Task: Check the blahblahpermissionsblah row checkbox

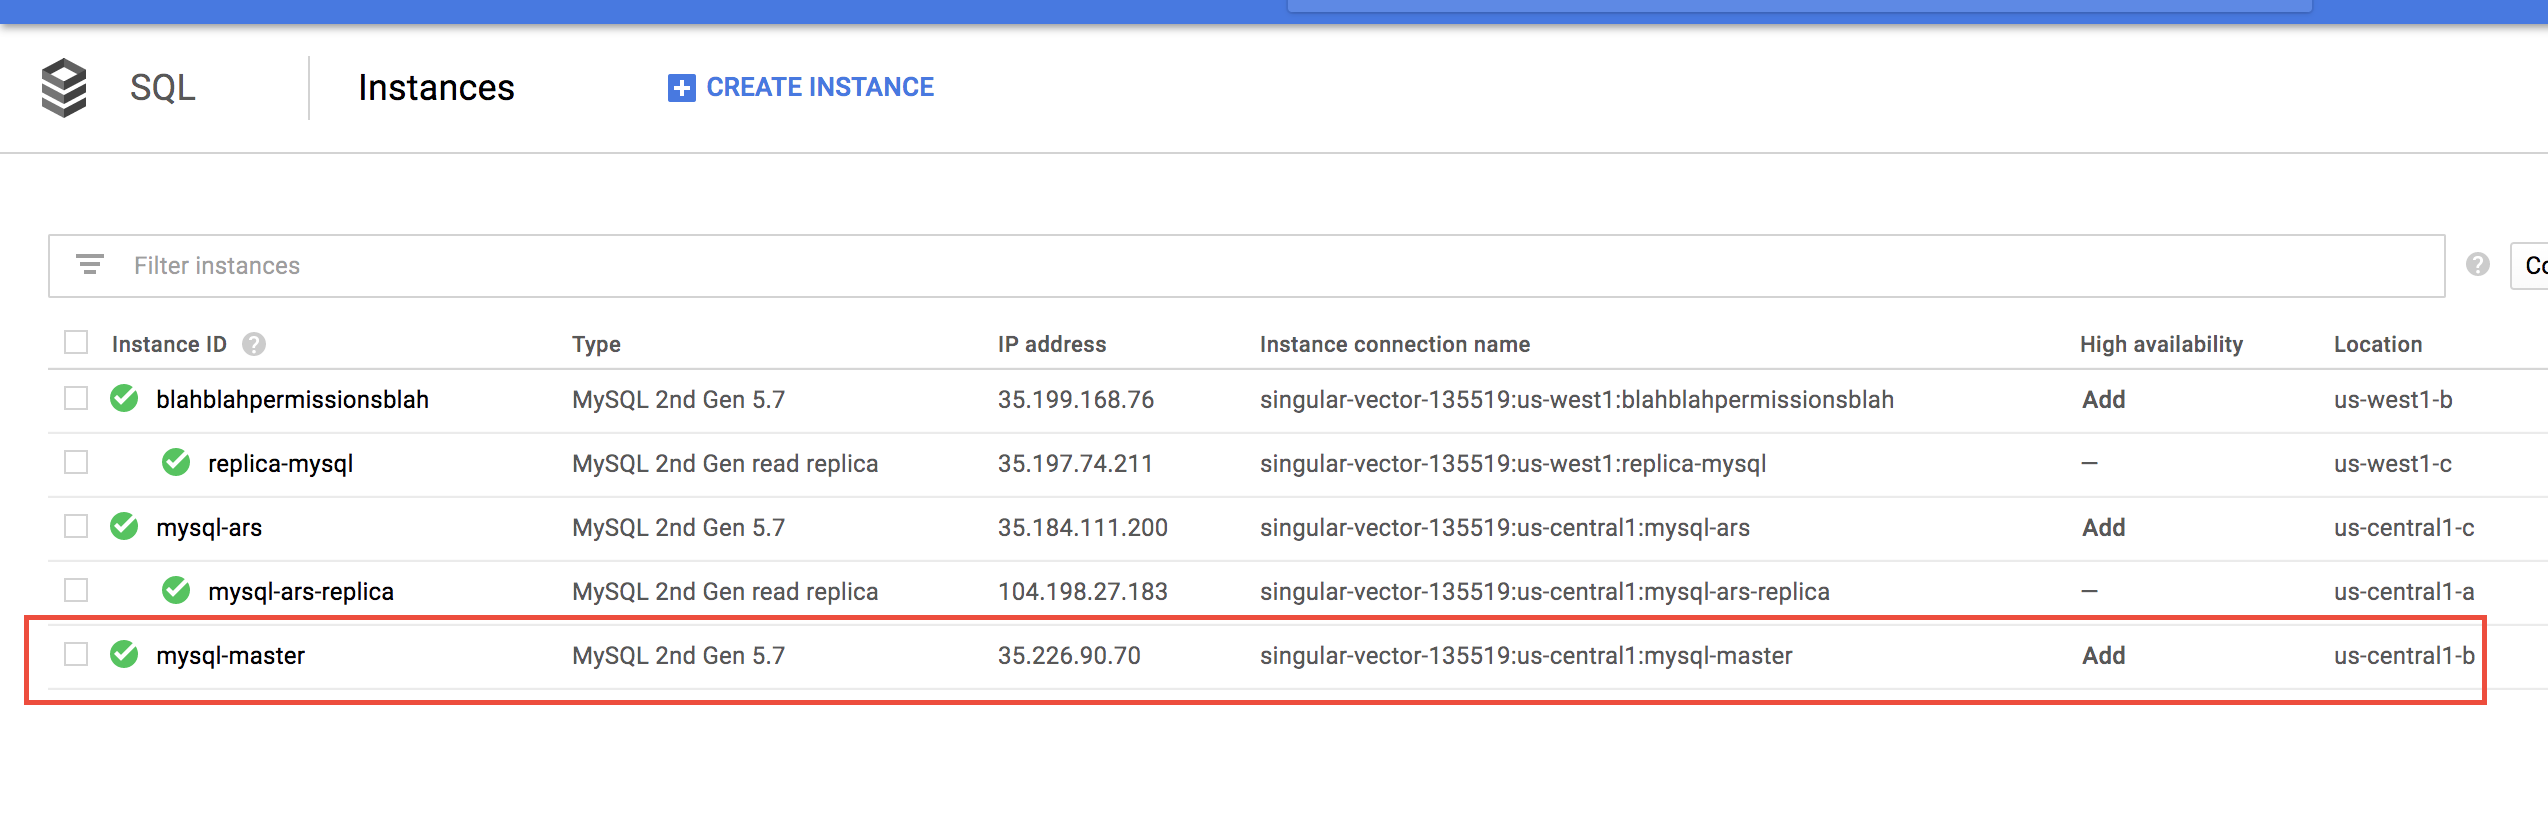Action: [x=76, y=399]
